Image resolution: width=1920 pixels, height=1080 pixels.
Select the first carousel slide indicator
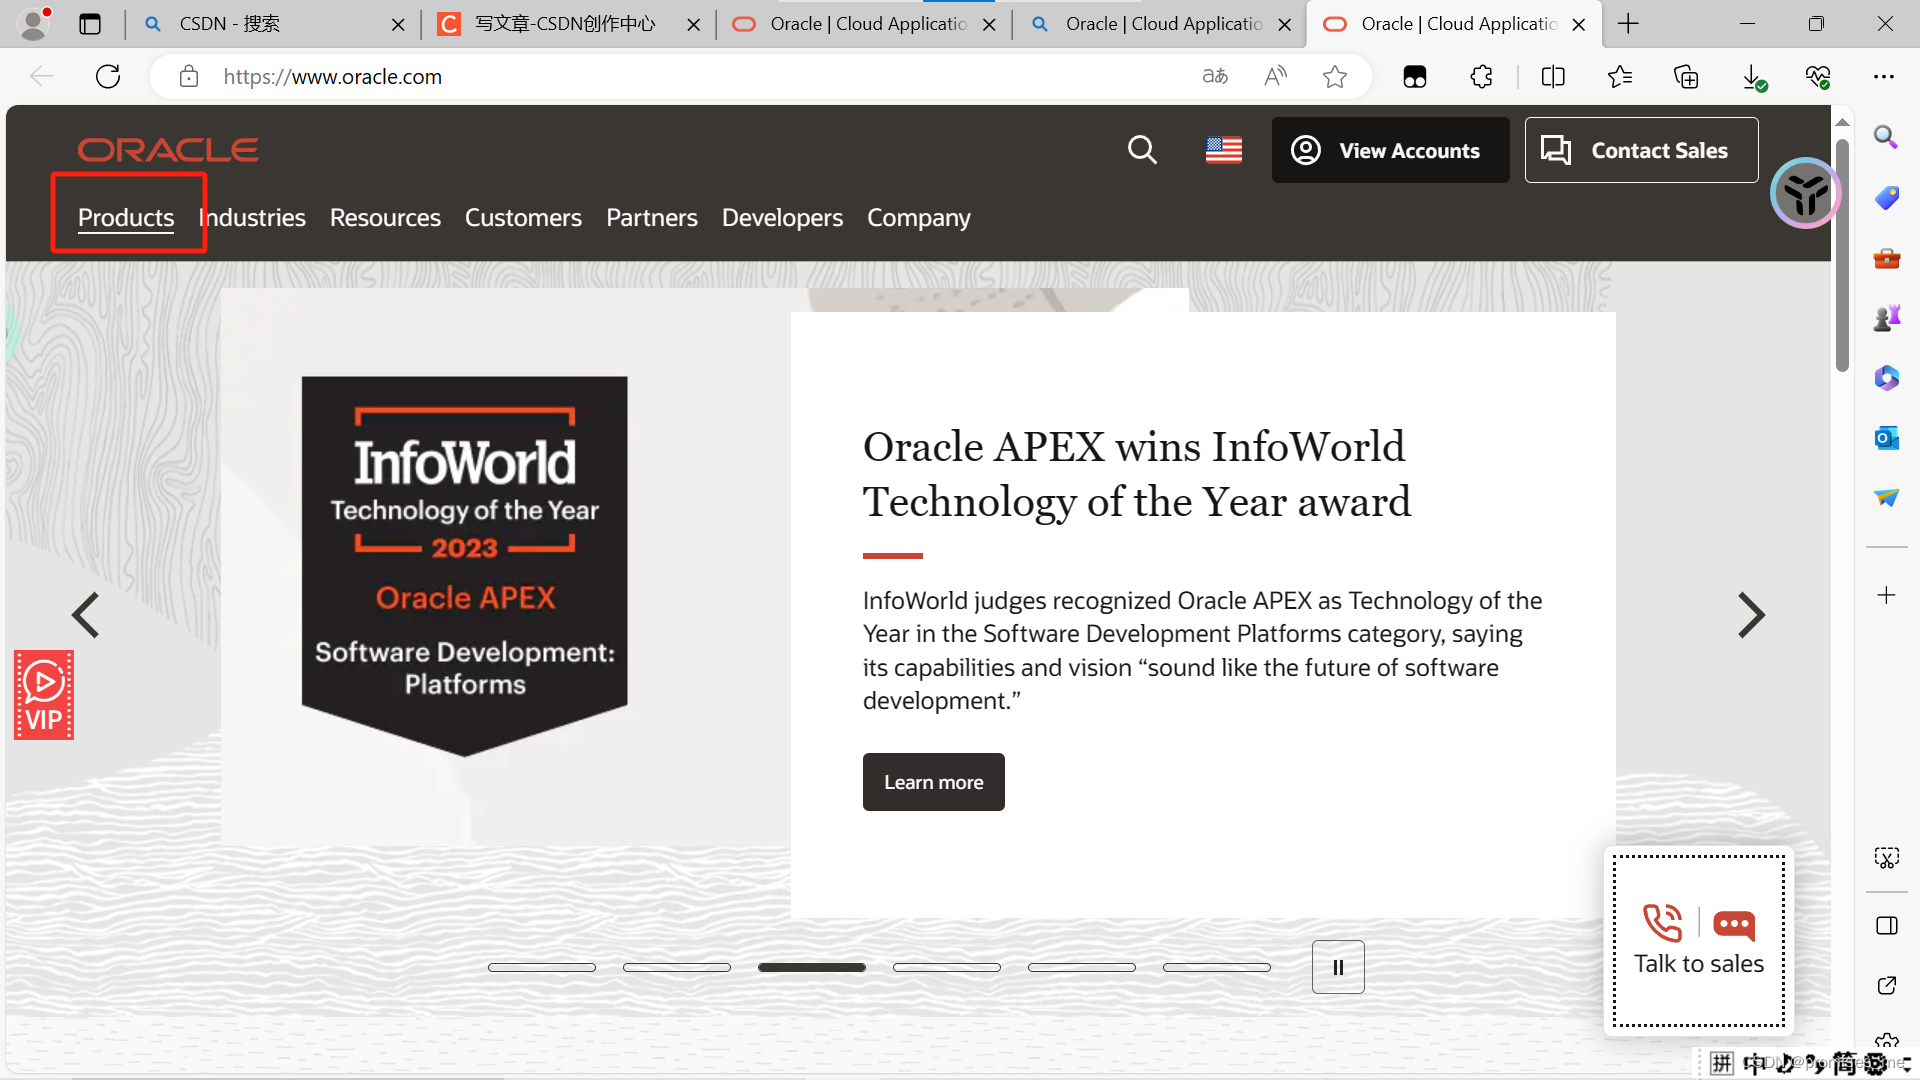pyautogui.click(x=542, y=967)
